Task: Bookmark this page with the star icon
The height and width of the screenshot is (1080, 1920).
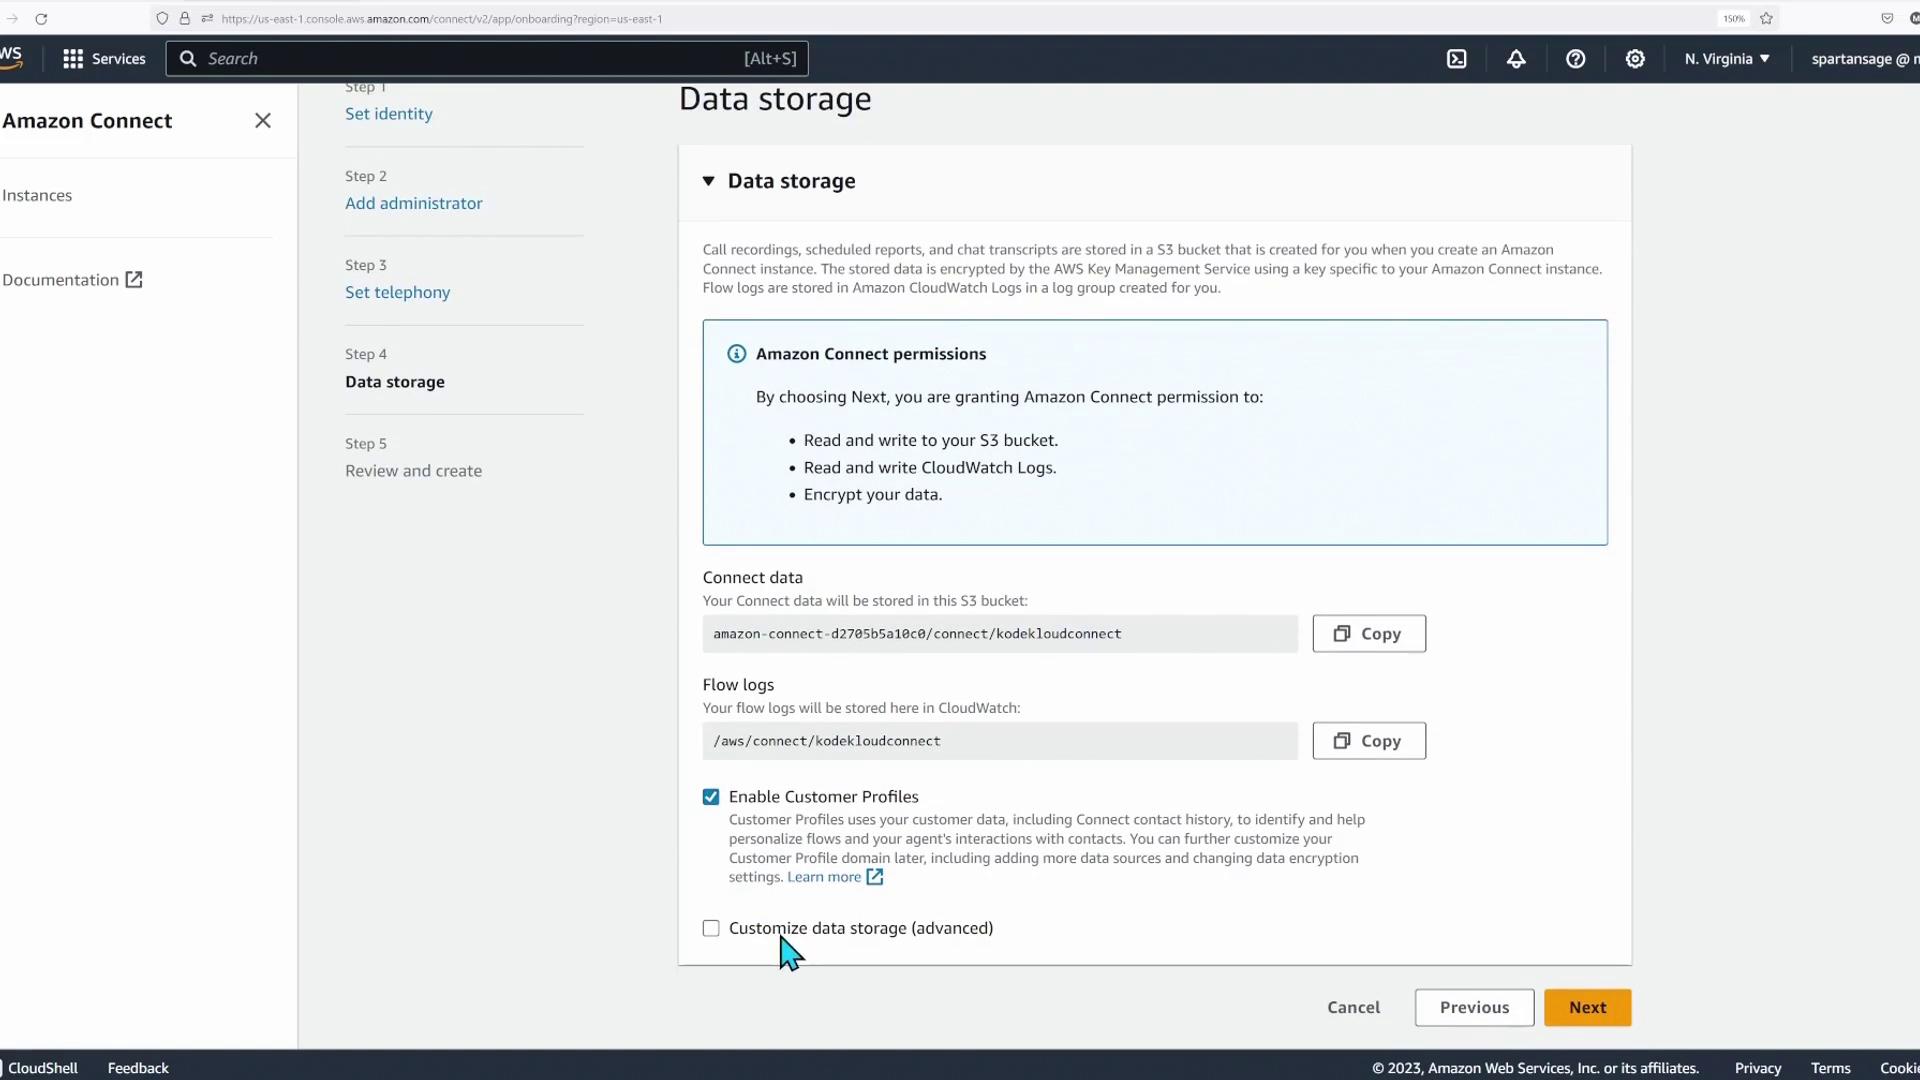Action: (1766, 19)
